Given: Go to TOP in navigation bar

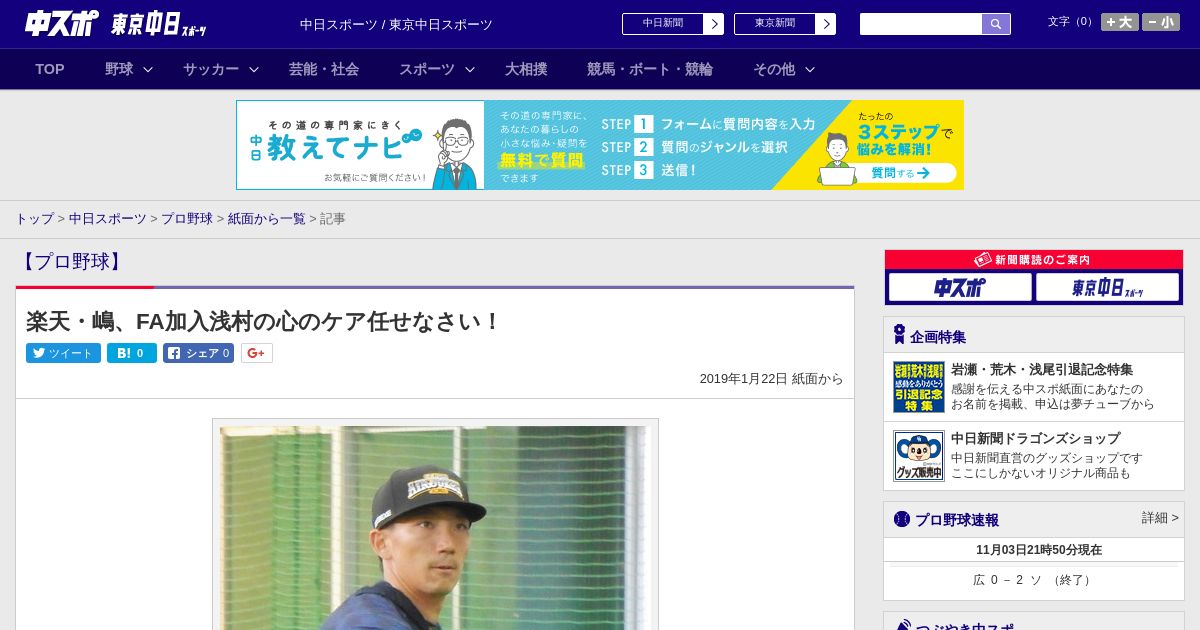Looking at the screenshot, I should click(50, 69).
